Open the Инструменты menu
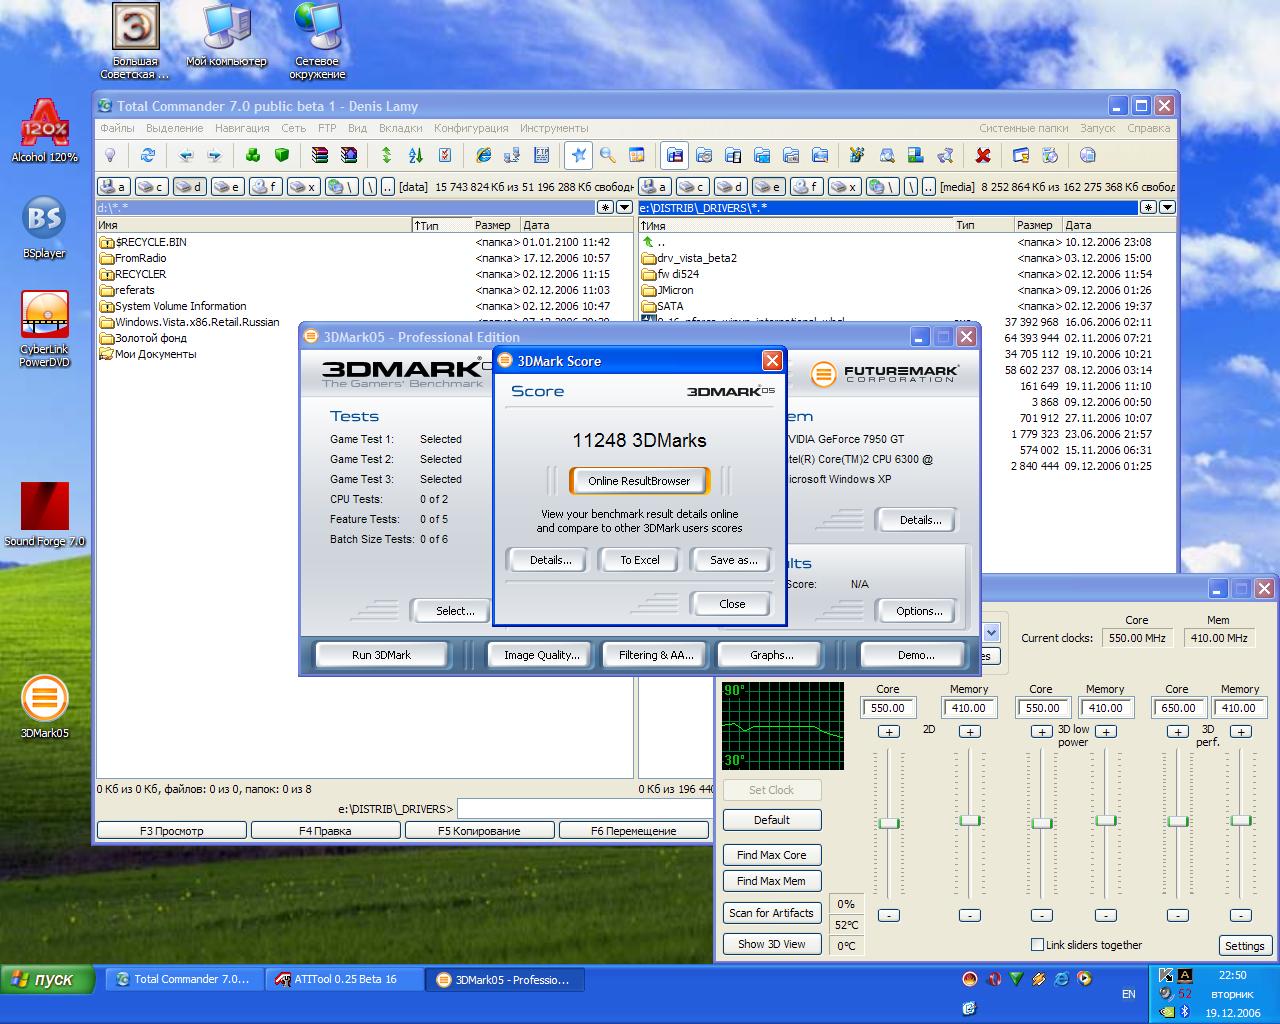Viewport: 1280px width, 1024px height. pos(554,128)
